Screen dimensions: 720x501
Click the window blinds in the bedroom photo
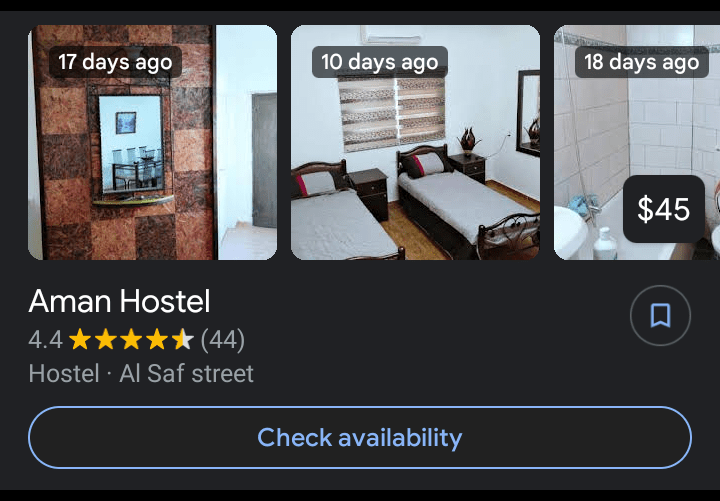coord(391,113)
